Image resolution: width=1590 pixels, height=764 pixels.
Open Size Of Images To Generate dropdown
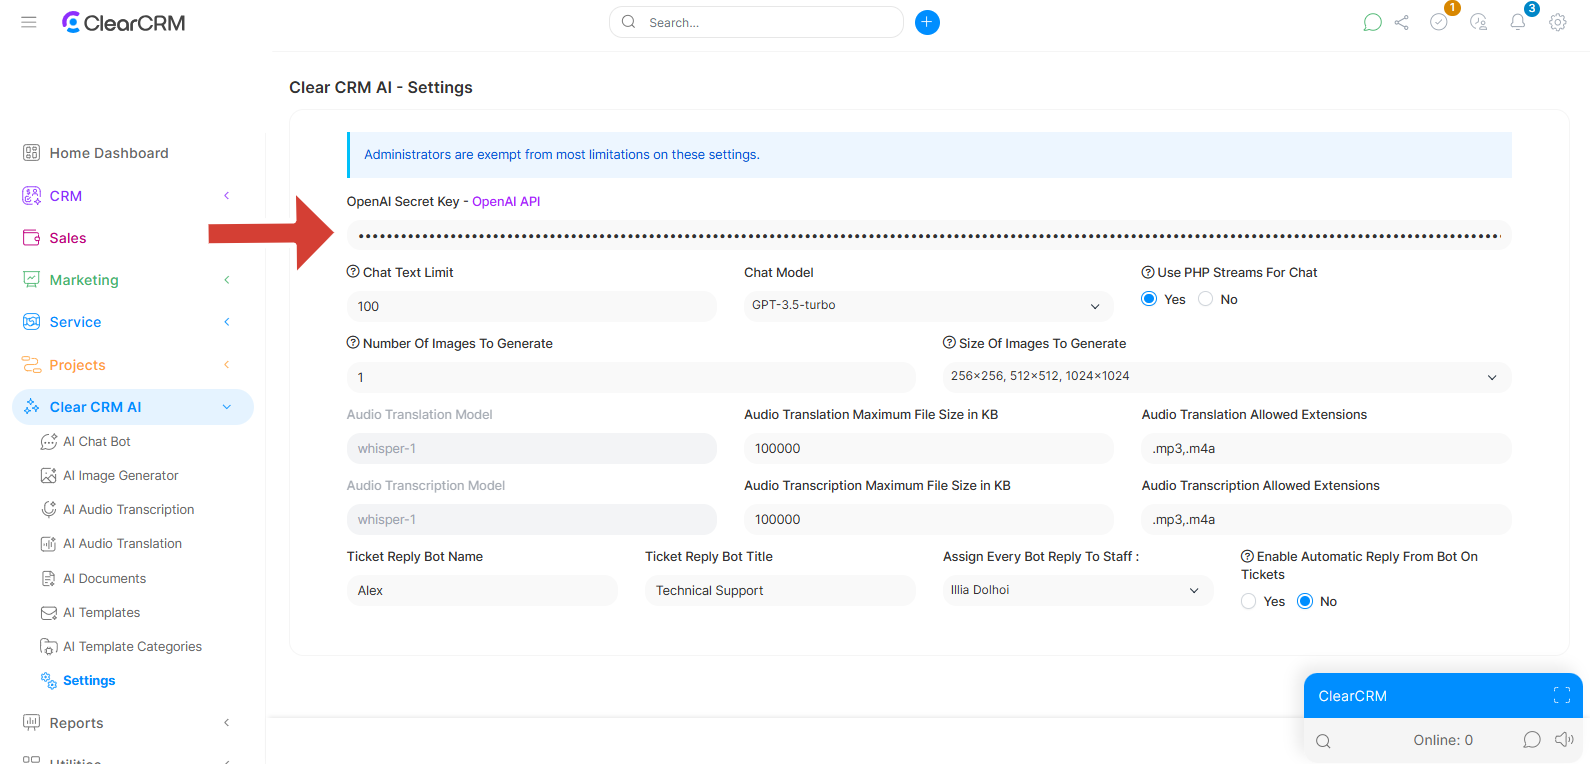coord(1227,377)
